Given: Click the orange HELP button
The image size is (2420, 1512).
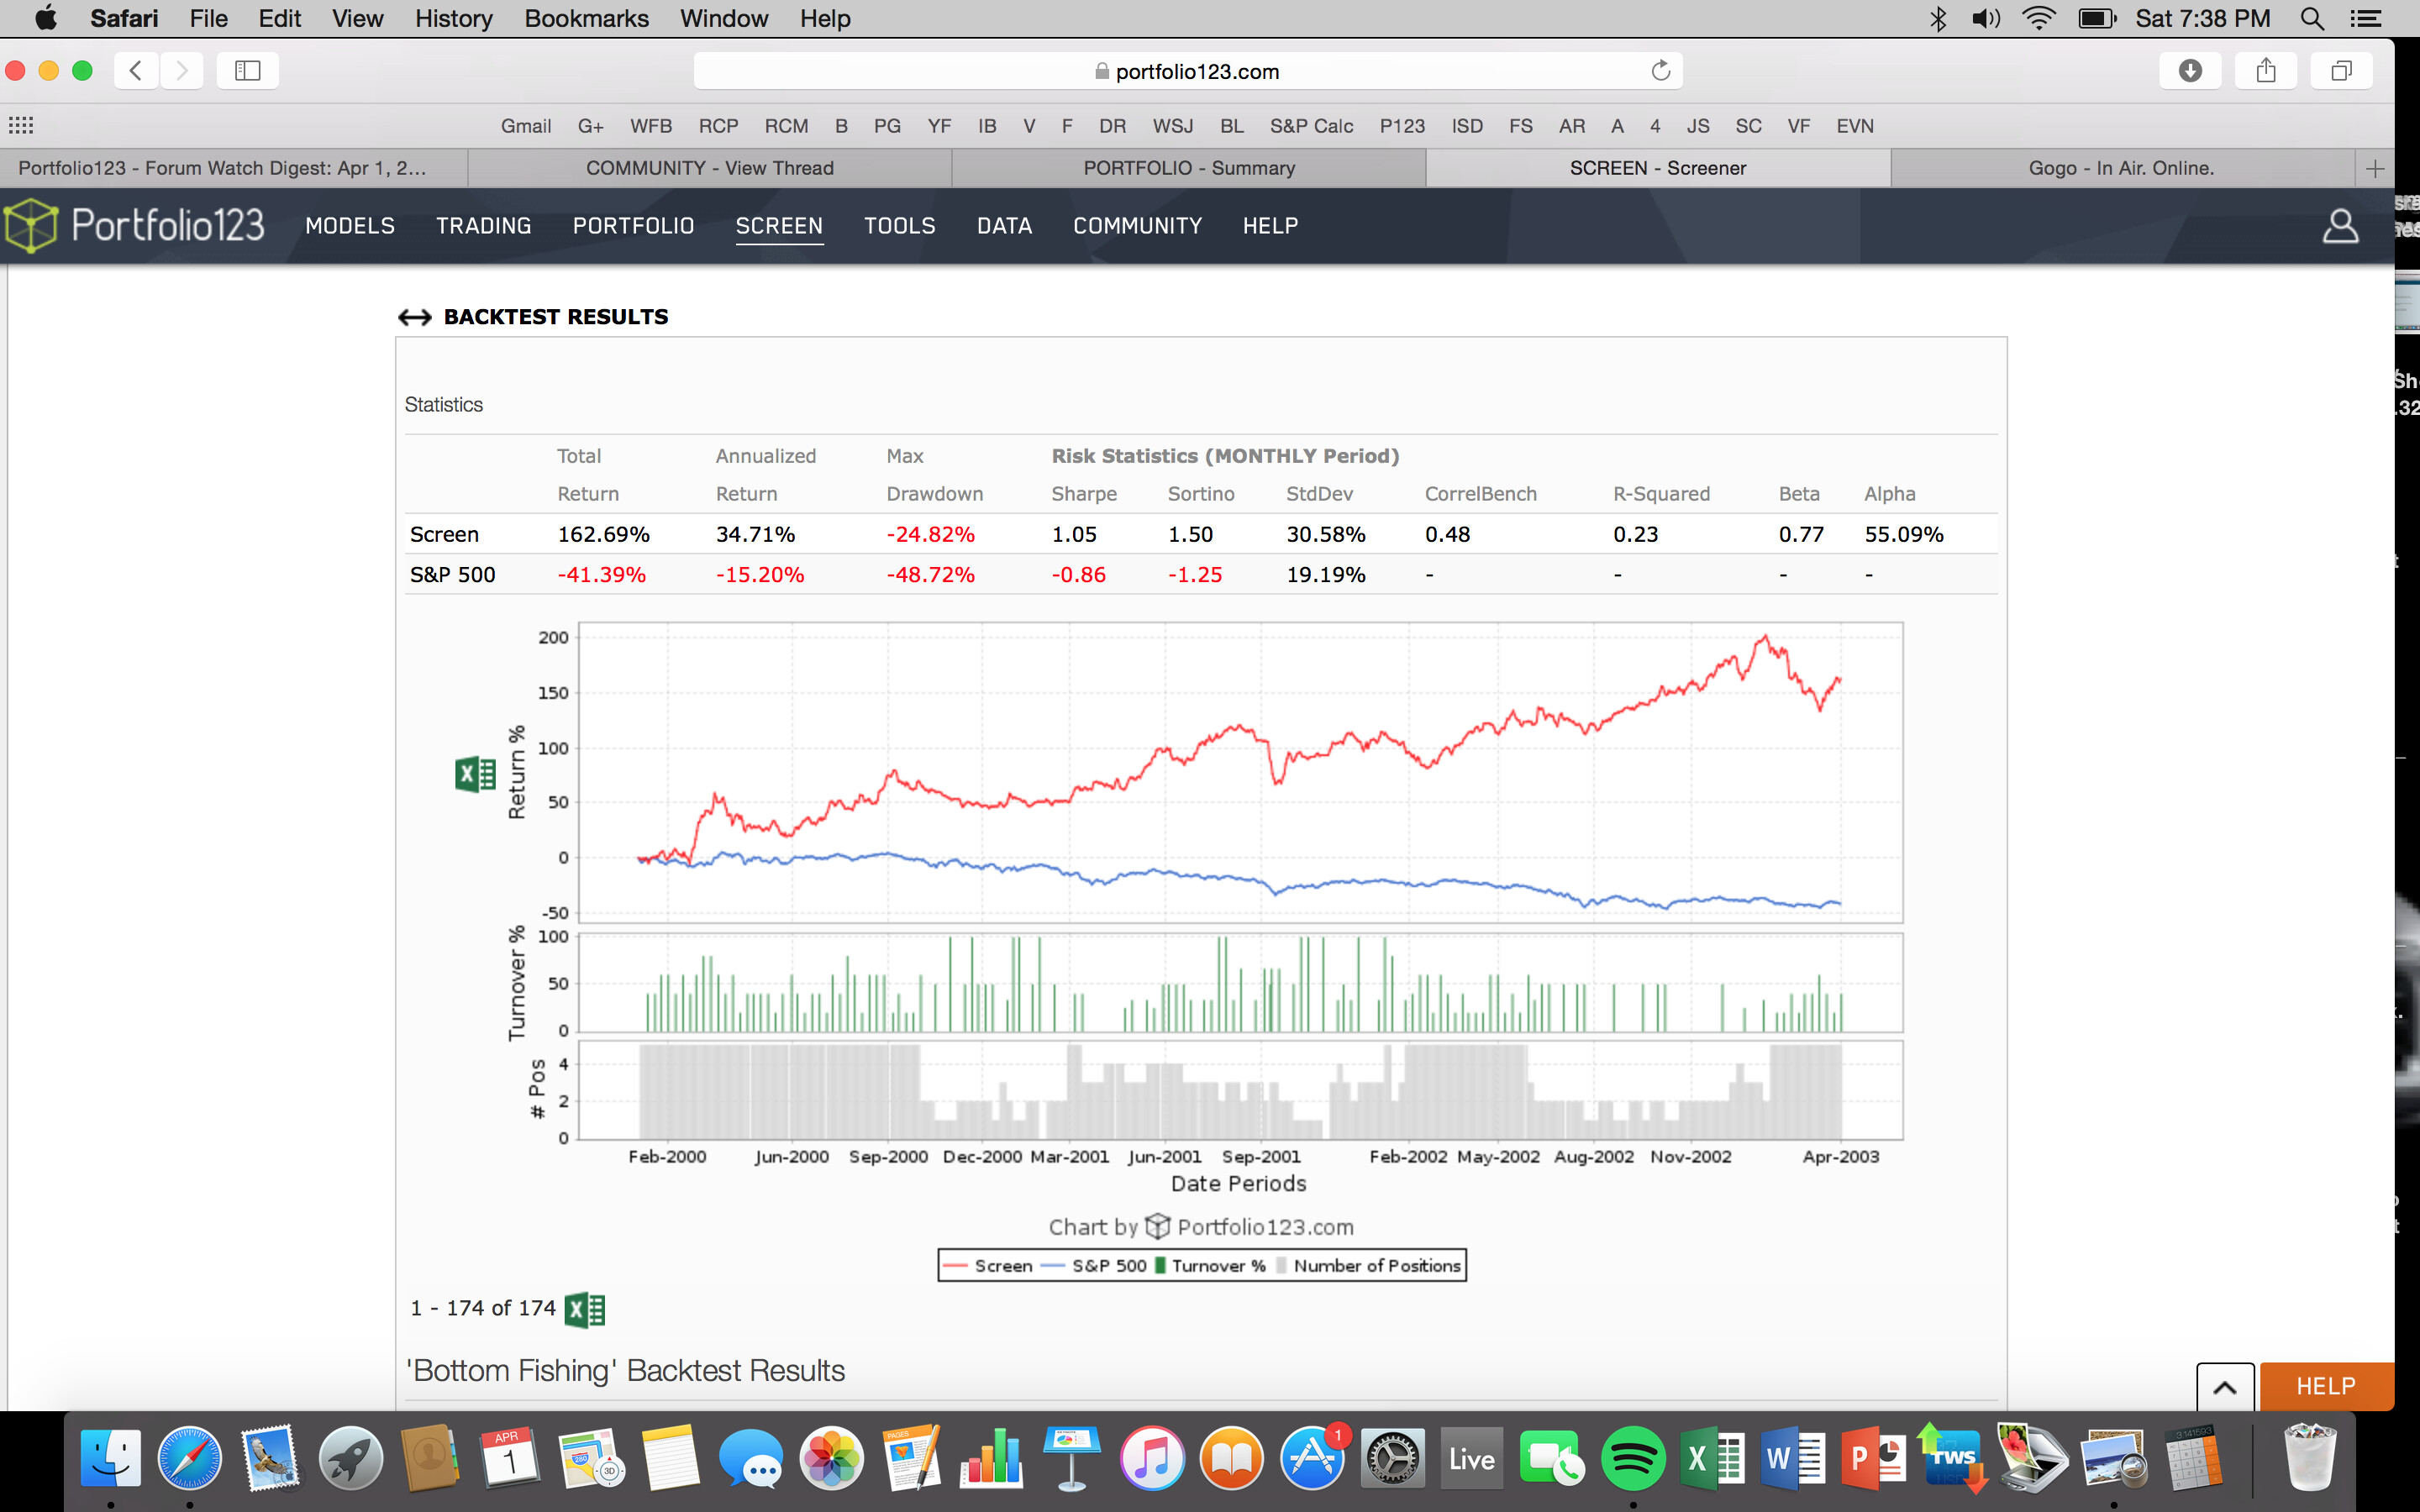Looking at the screenshot, I should pos(2325,1387).
